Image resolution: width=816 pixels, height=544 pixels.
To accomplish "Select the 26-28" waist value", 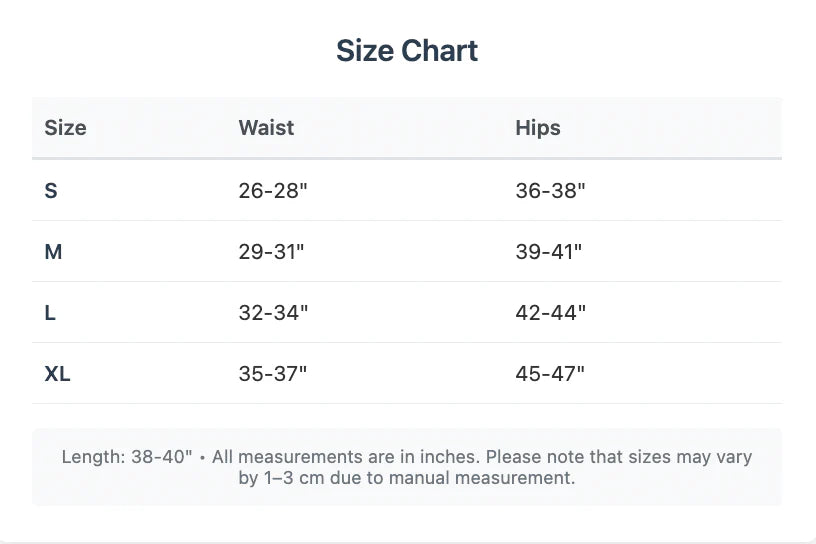I will tap(273, 191).
